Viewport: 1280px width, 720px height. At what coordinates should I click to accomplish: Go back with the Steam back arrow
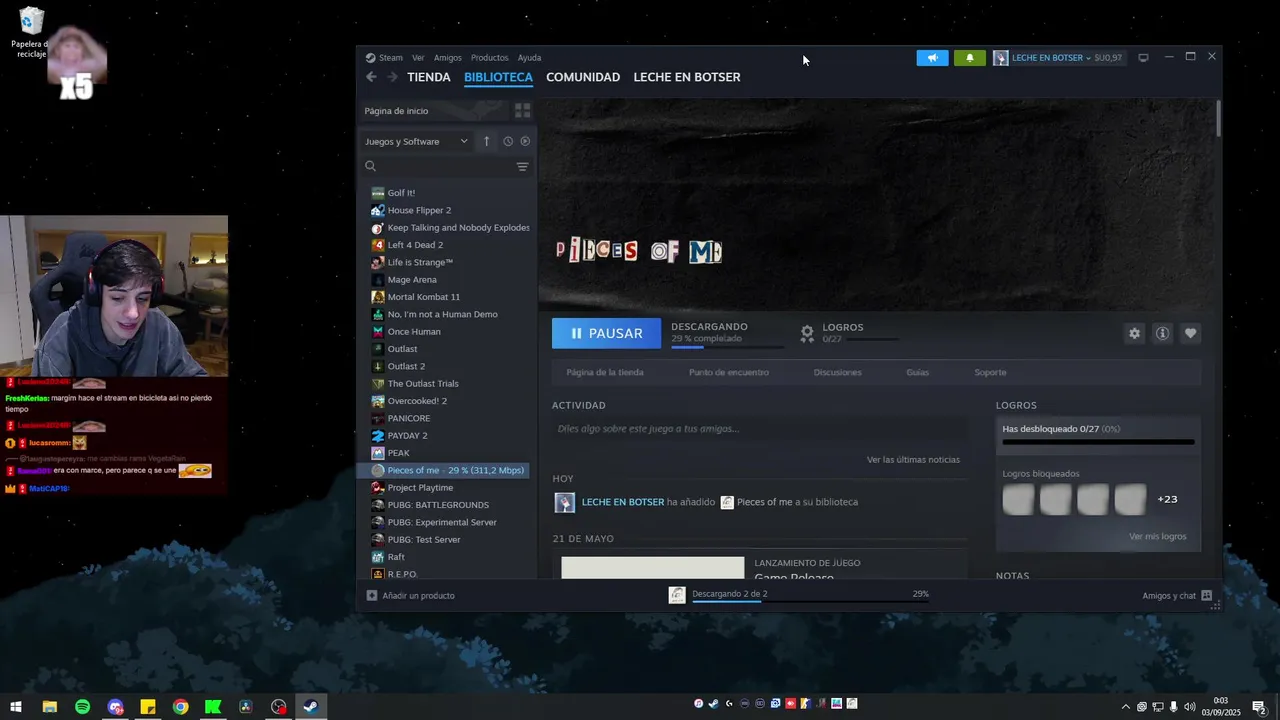[x=371, y=77]
